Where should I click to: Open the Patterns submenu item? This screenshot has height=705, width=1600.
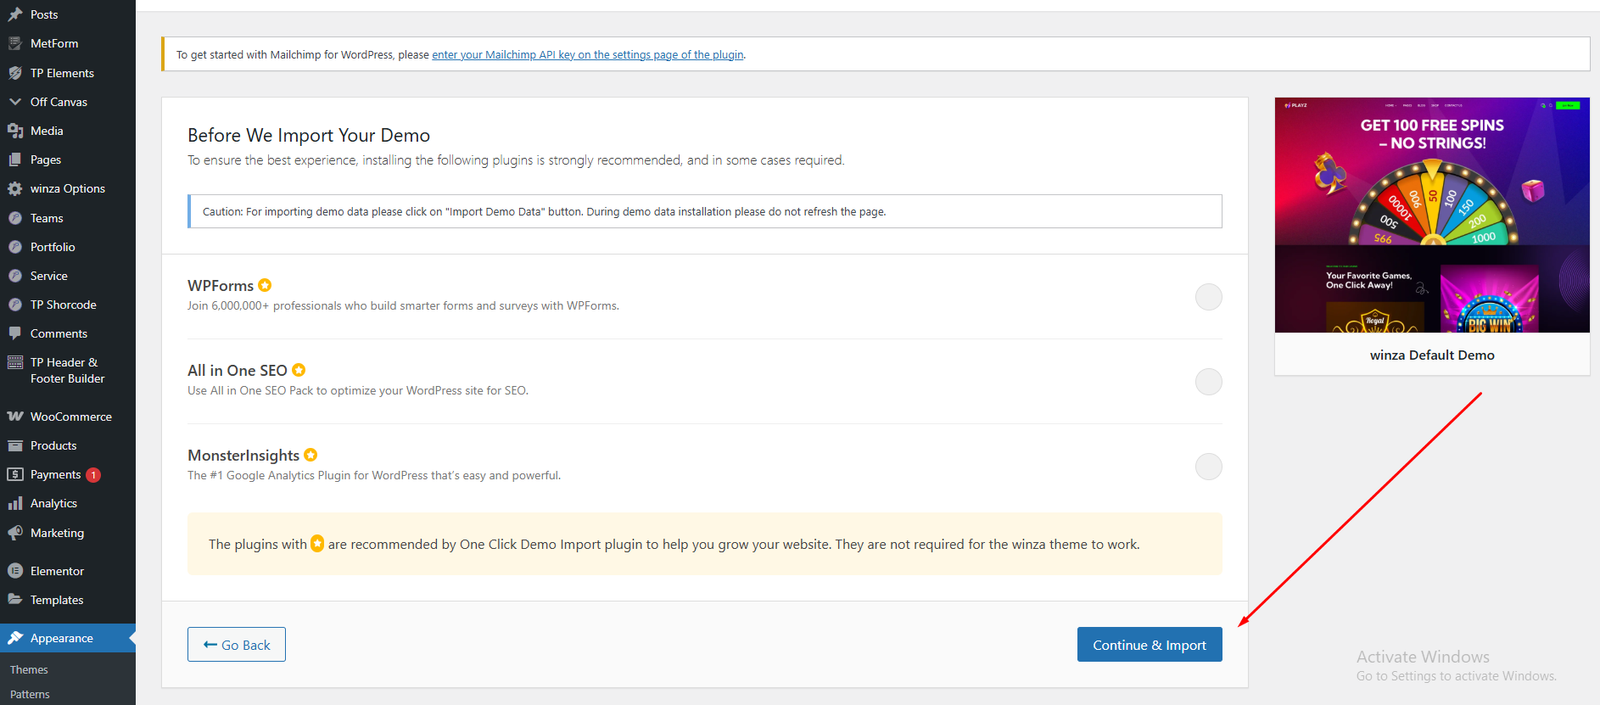[x=30, y=695]
